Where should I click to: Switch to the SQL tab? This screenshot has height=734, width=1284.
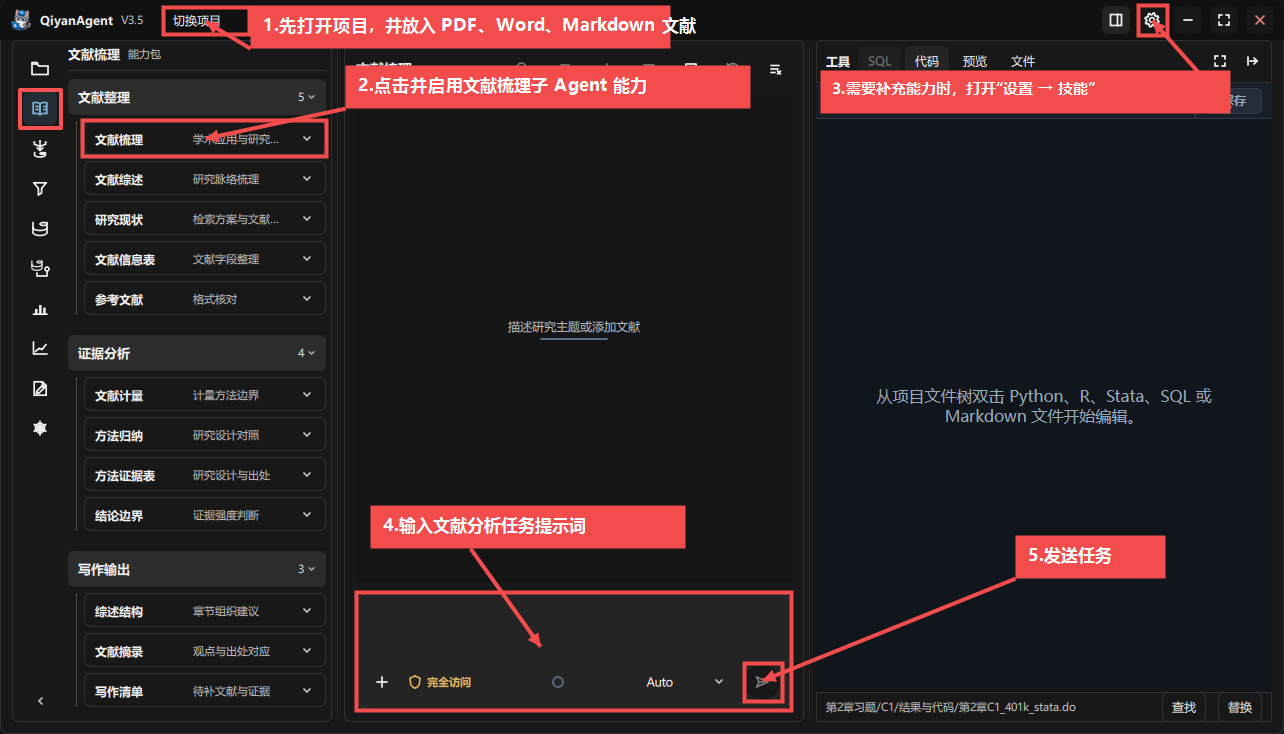pos(879,61)
